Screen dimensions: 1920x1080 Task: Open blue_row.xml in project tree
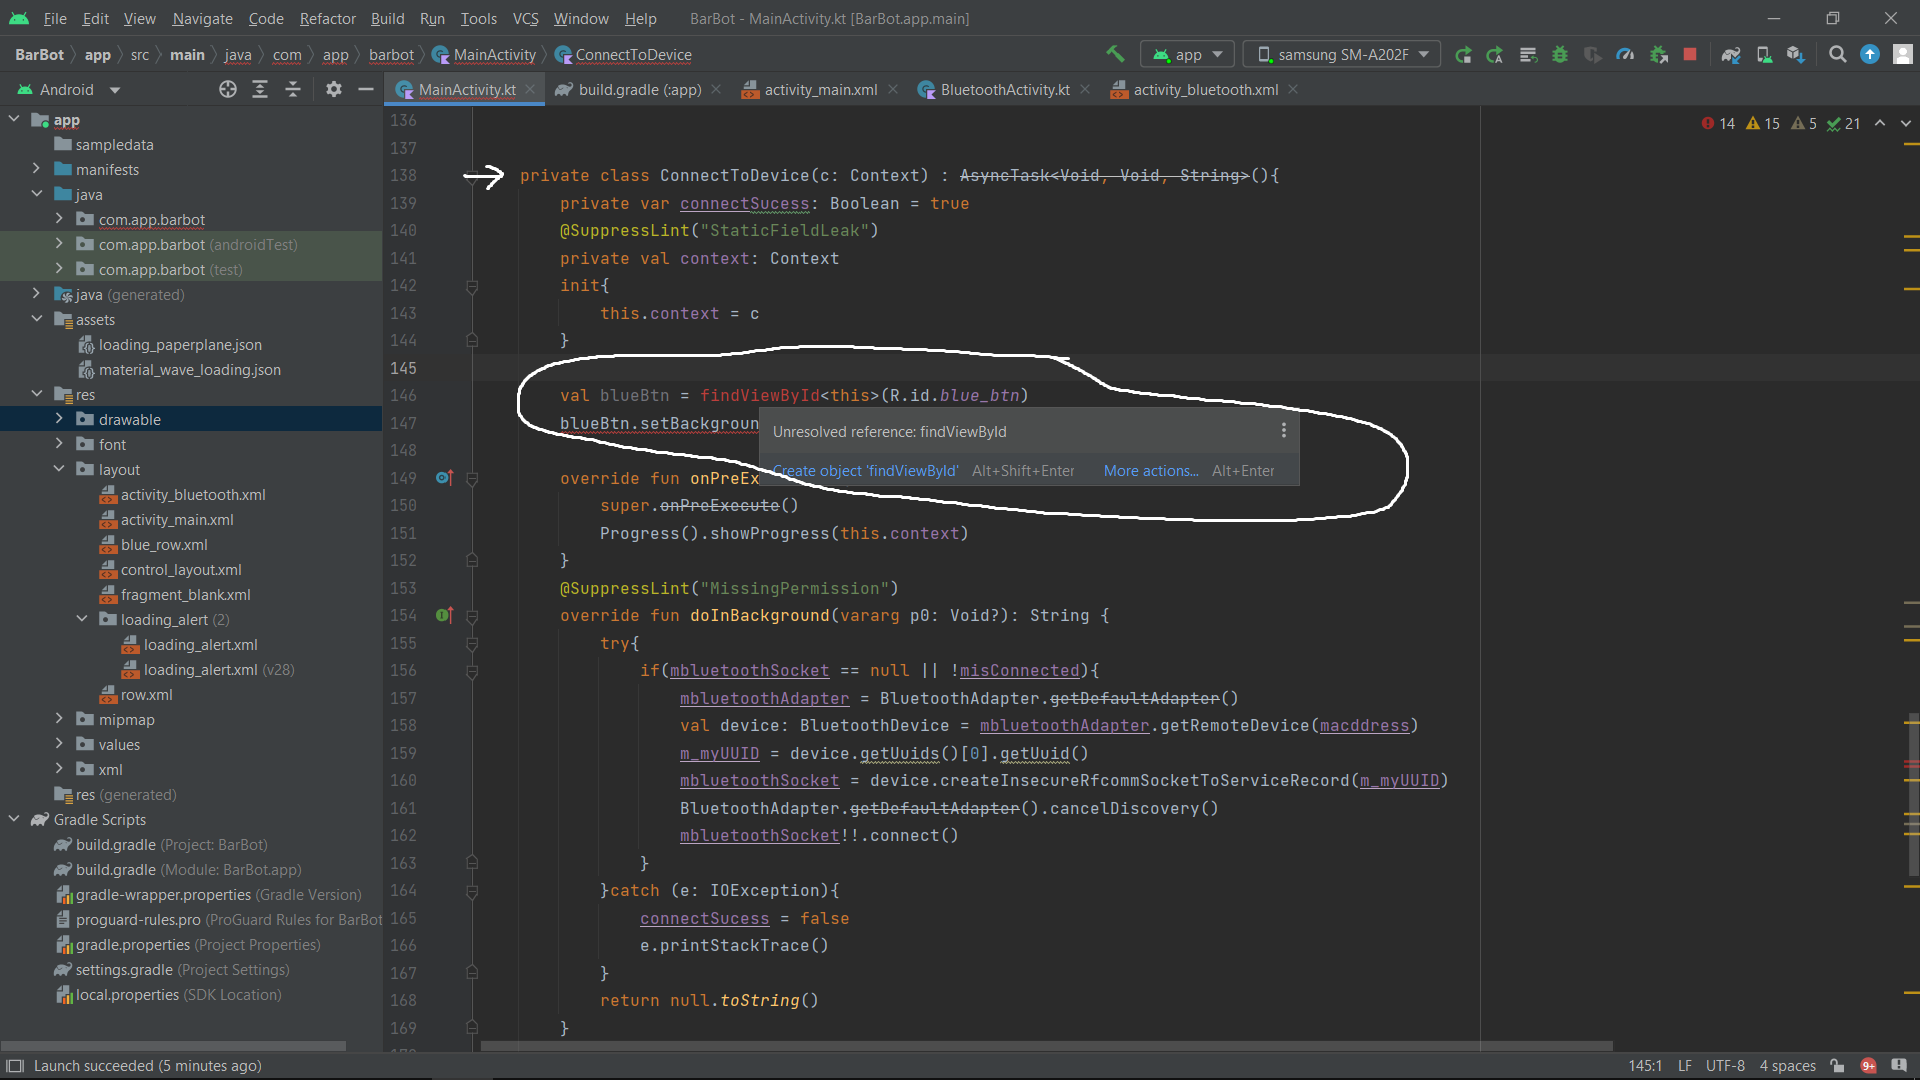point(164,545)
